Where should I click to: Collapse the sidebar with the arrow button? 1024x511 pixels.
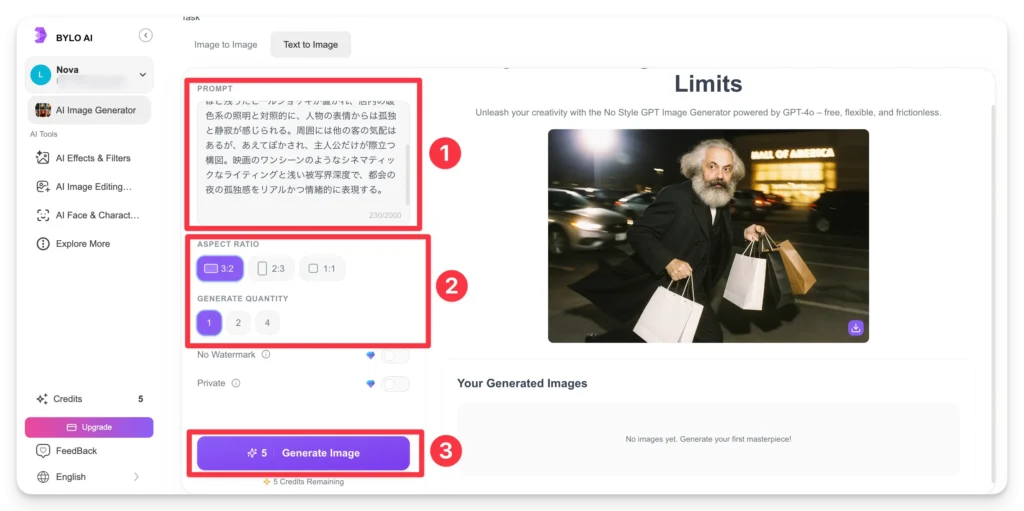146,35
